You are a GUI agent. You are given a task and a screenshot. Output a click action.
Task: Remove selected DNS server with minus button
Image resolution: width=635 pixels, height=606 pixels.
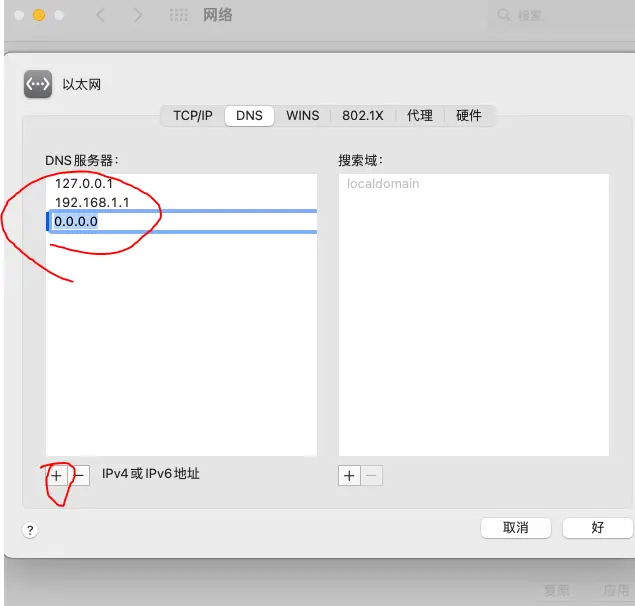[x=80, y=476]
